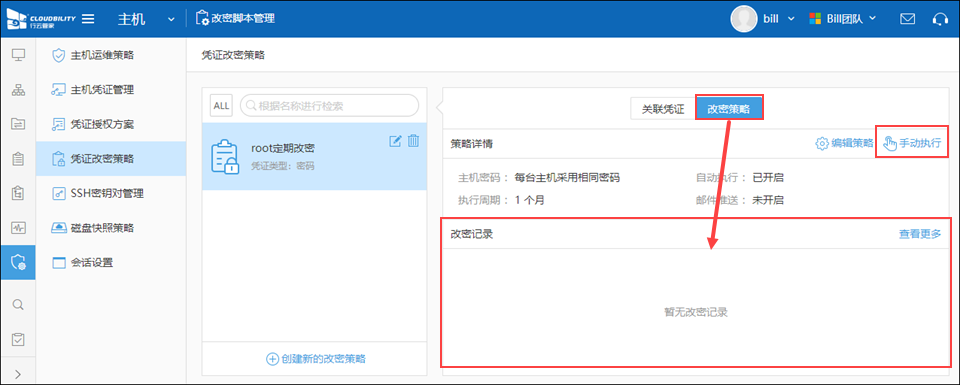Click 创建新的改密策略 button
This screenshot has height=385, width=960.
point(317,359)
